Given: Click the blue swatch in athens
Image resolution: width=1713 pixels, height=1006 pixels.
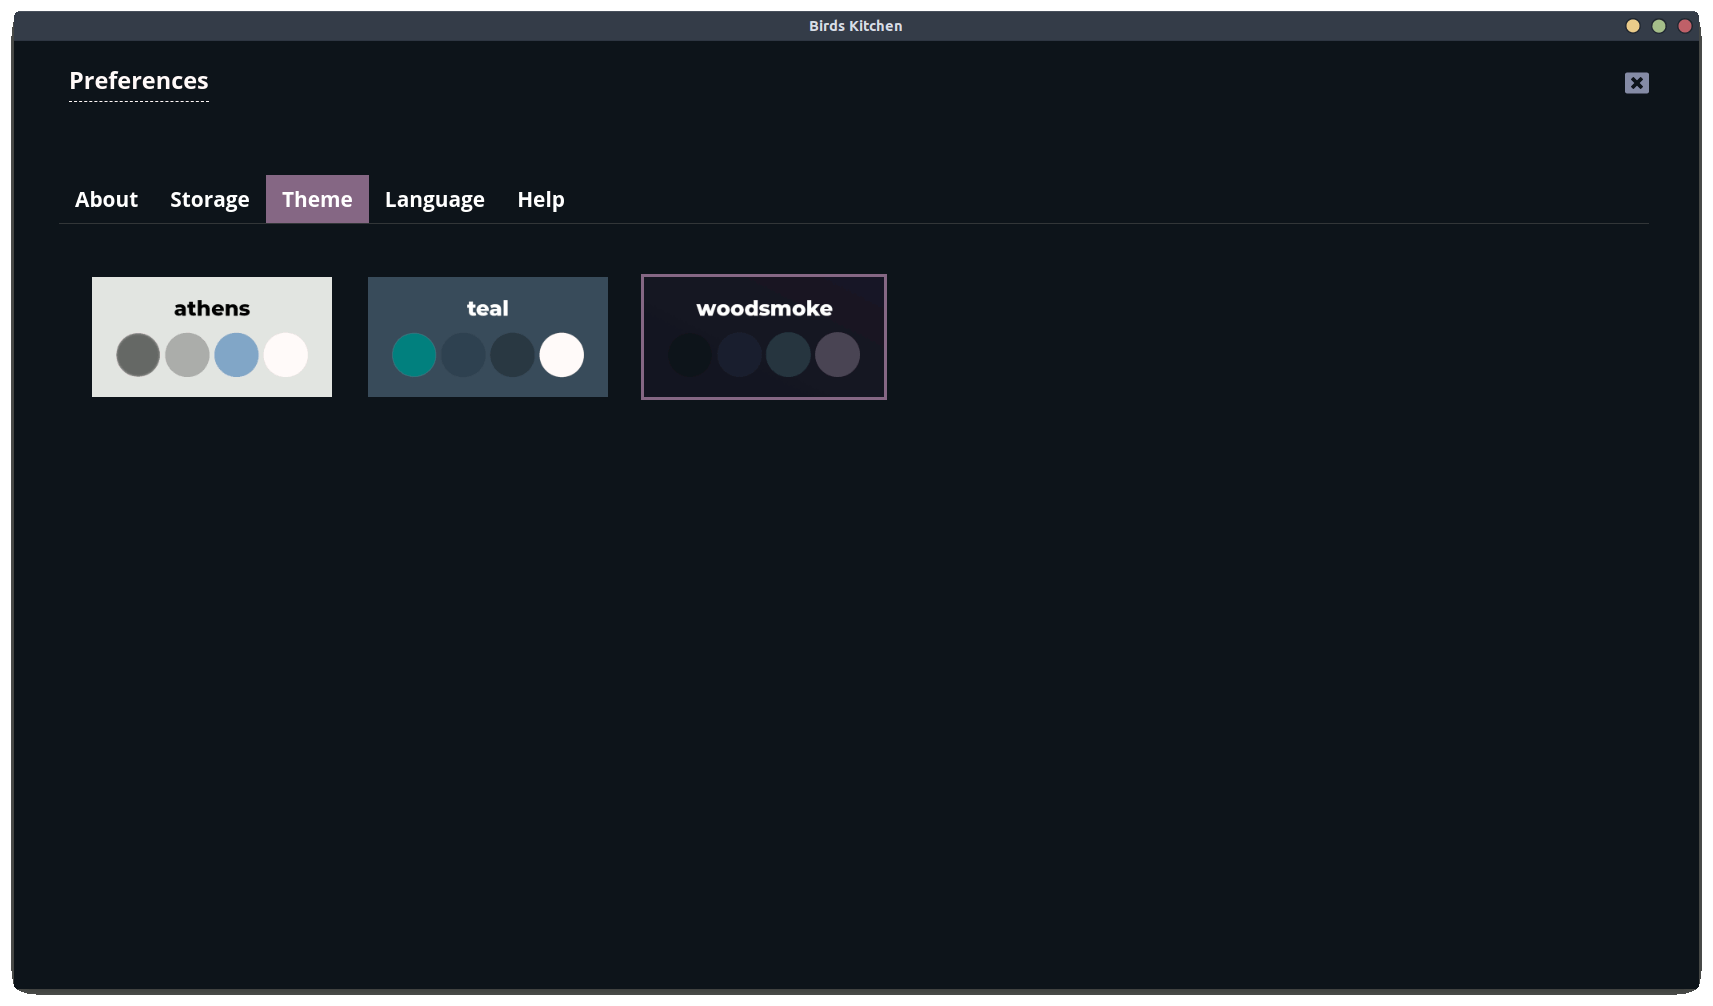Looking at the screenshot, I should (x=236, y=355).
